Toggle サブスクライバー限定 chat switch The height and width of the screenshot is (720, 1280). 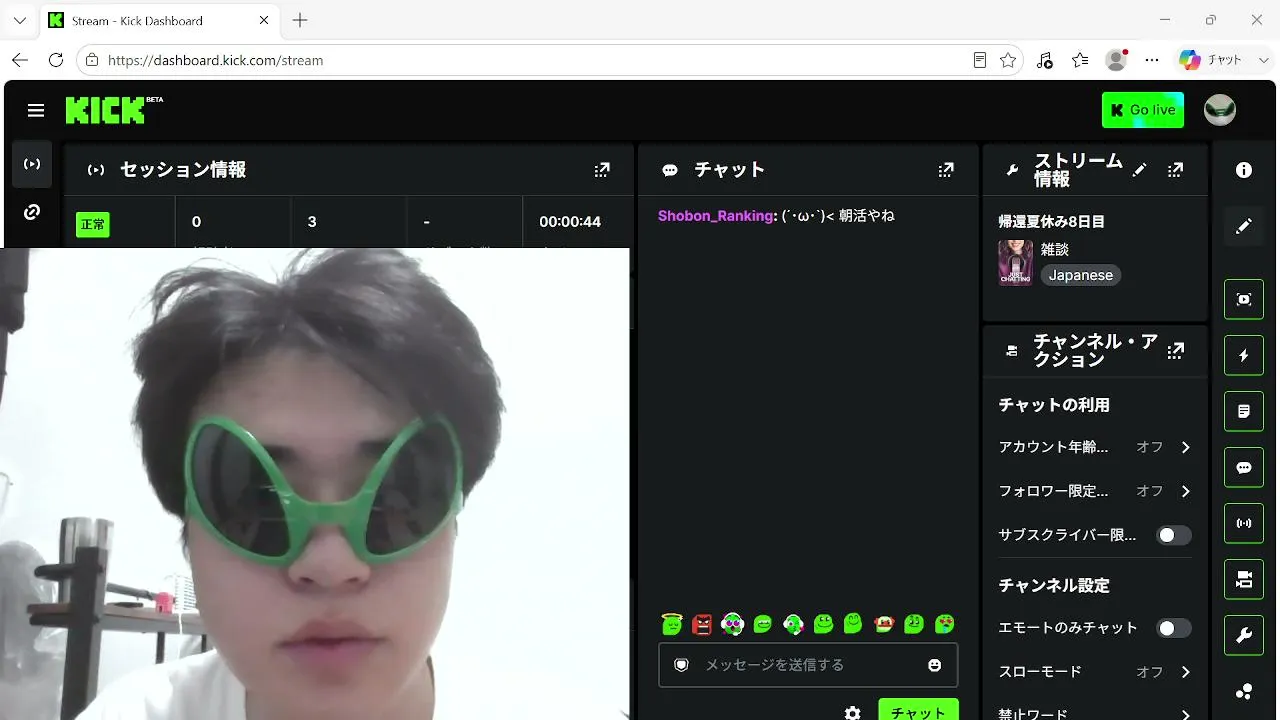tap(1174, 535)
